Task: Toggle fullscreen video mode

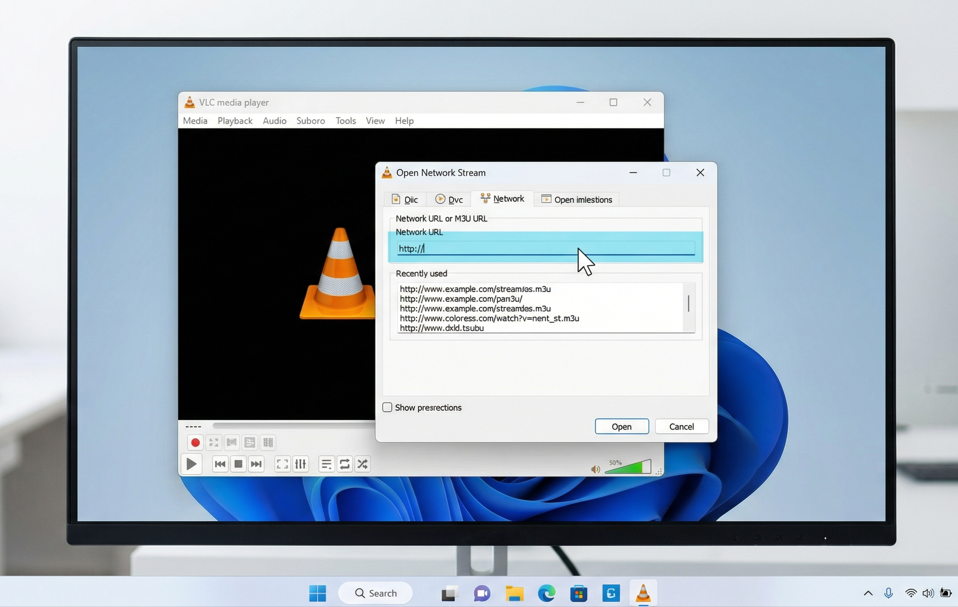Action: coord(282,464)
